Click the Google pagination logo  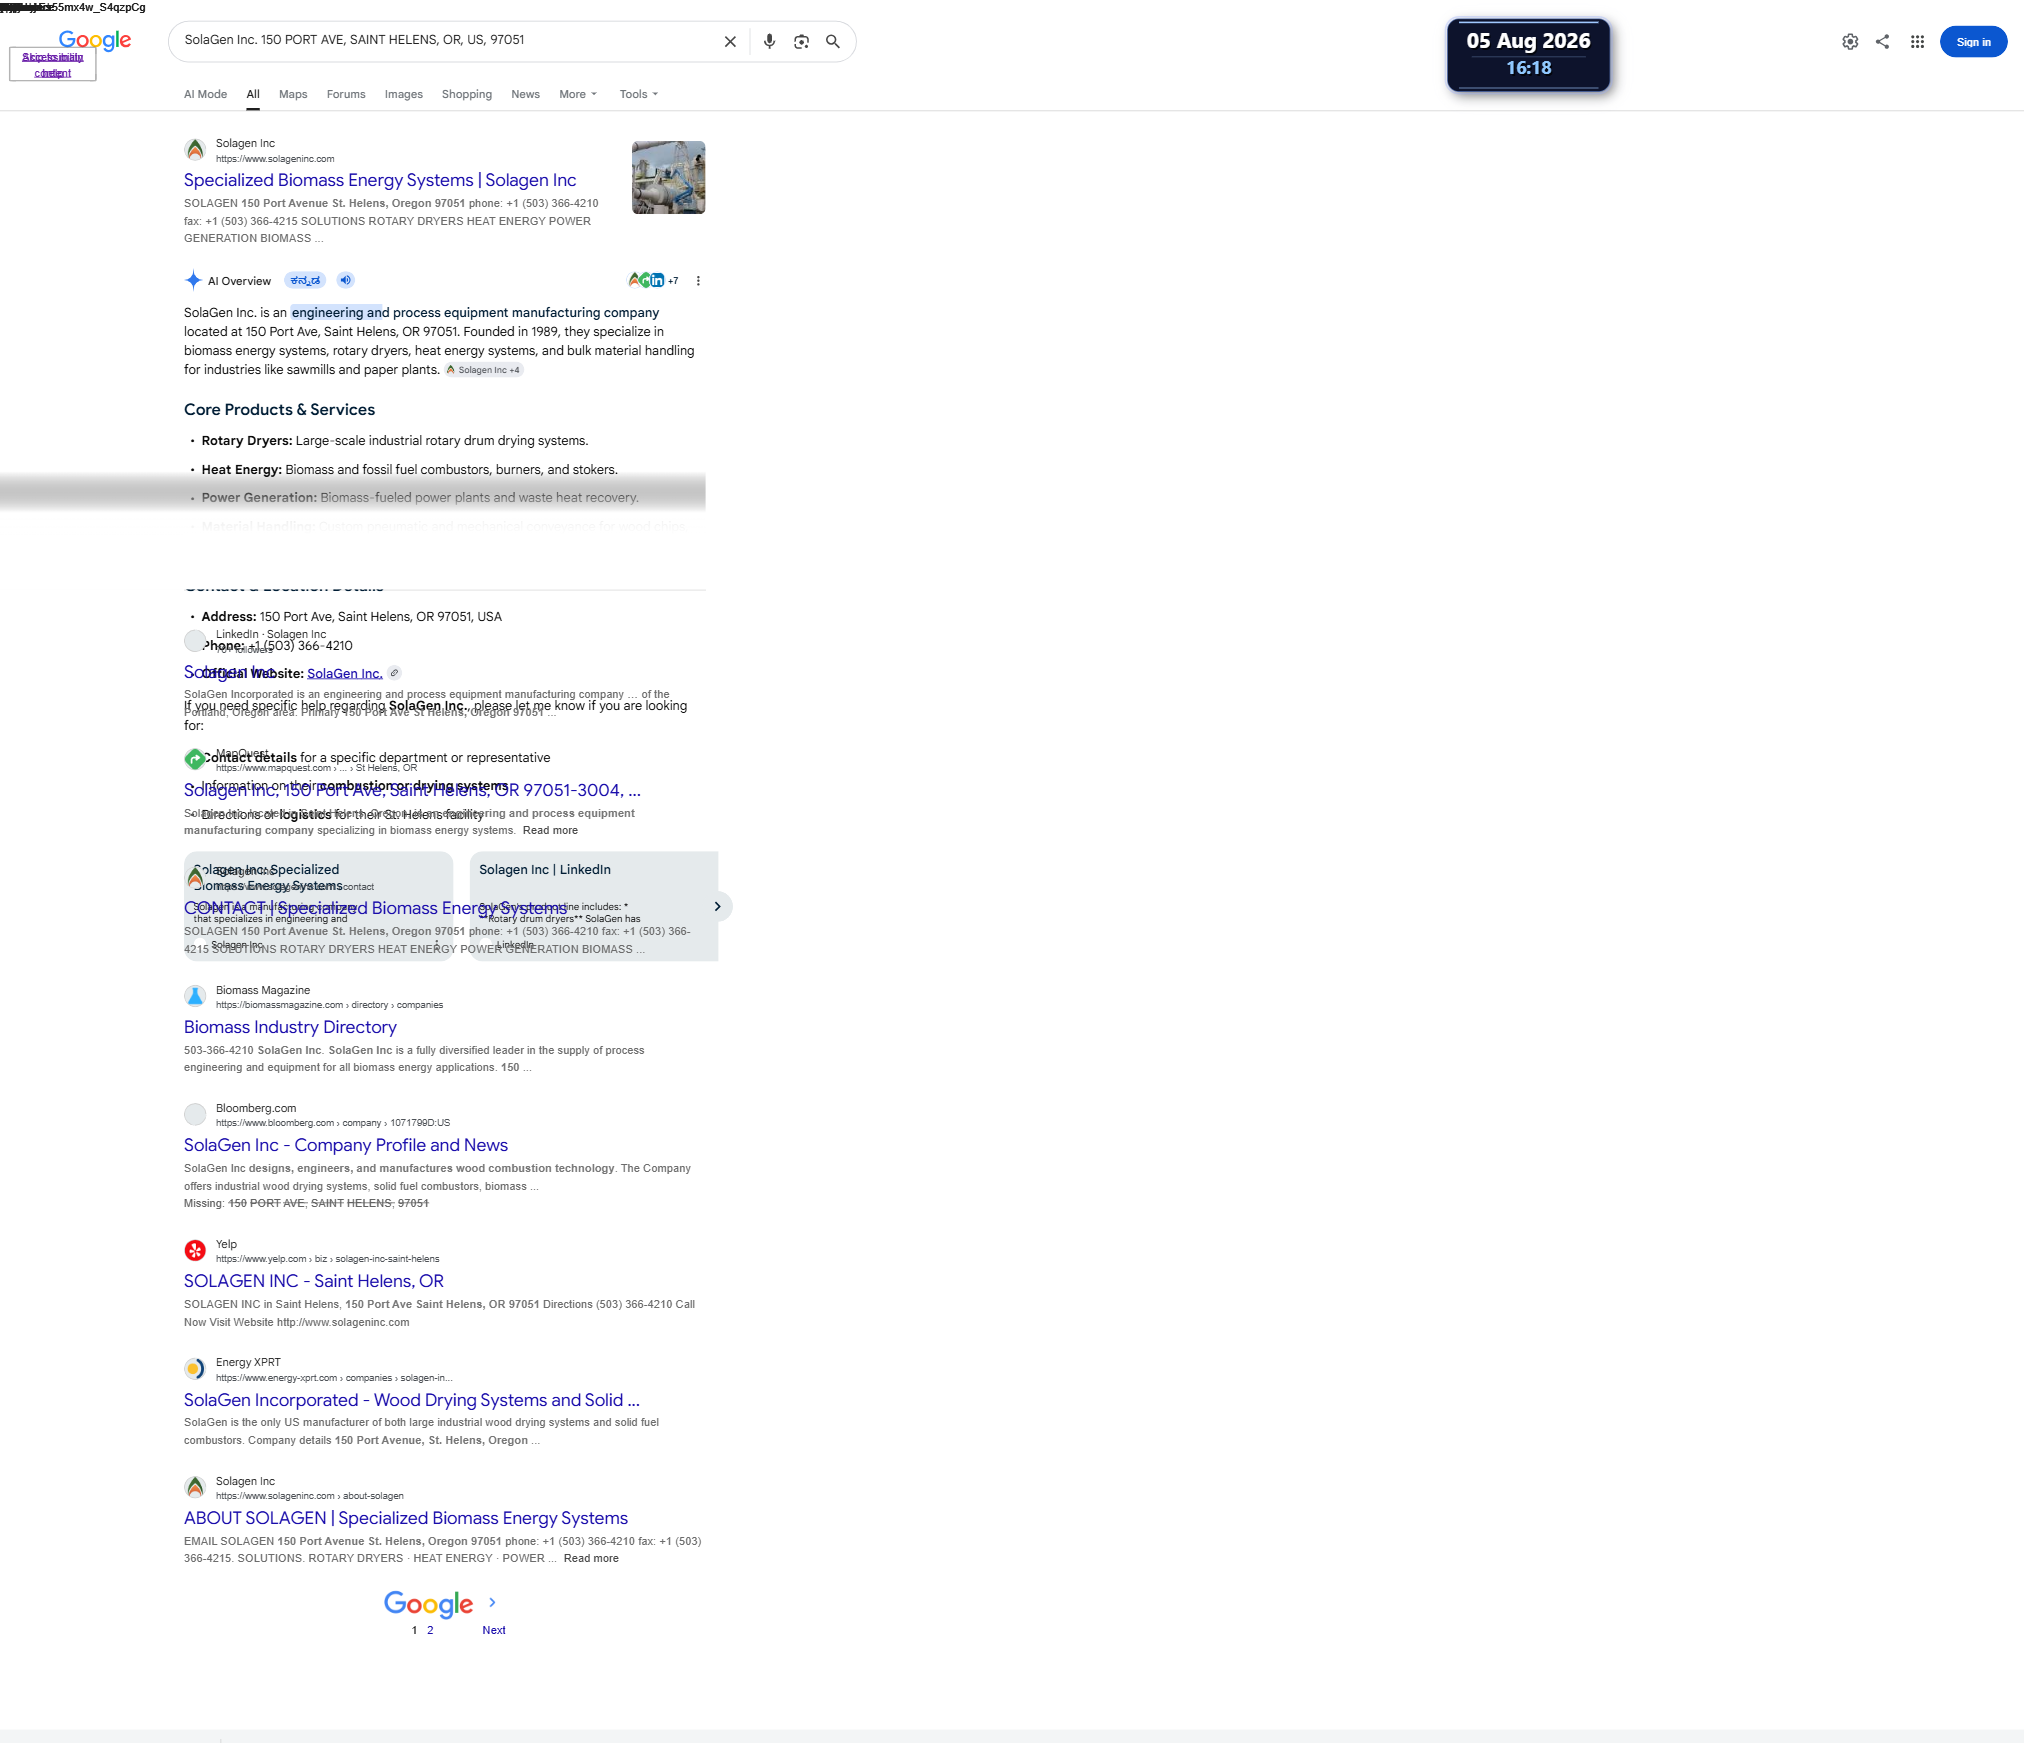tap(428, 1604)
